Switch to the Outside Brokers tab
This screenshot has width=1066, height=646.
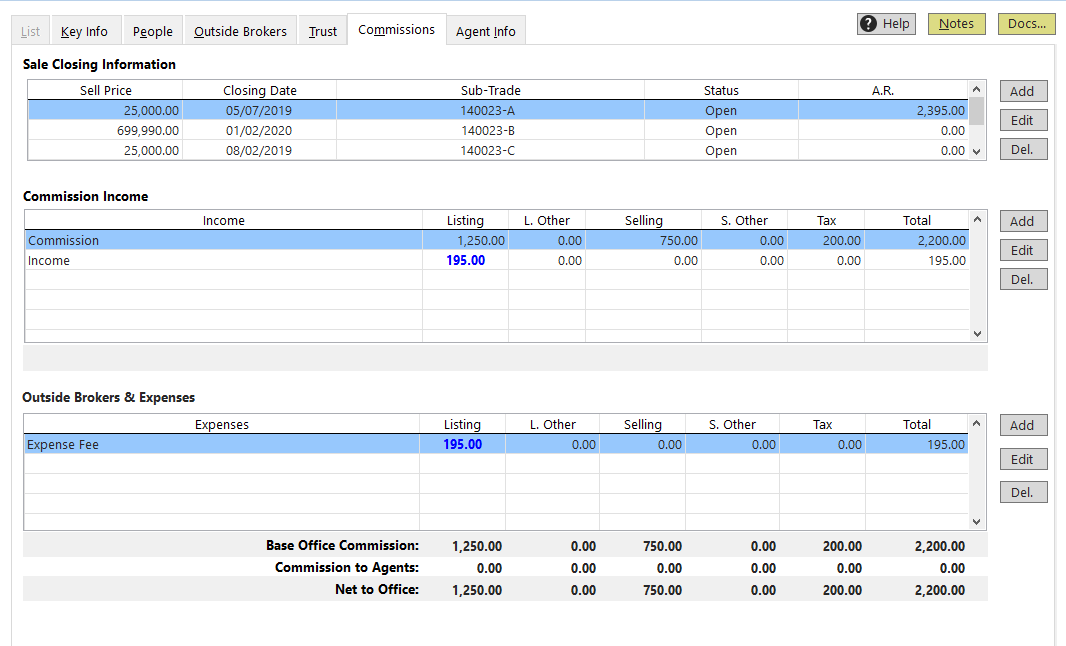240,31
